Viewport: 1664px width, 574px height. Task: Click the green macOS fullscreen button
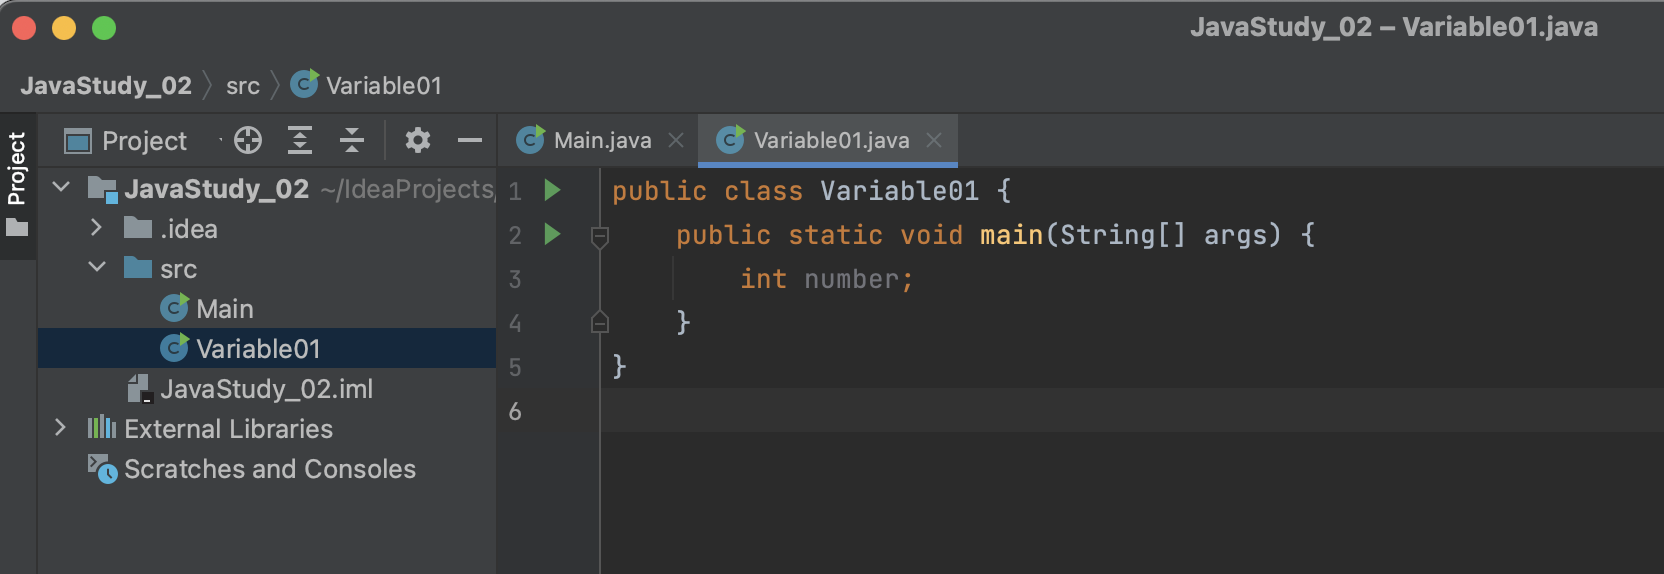[104, 28]
